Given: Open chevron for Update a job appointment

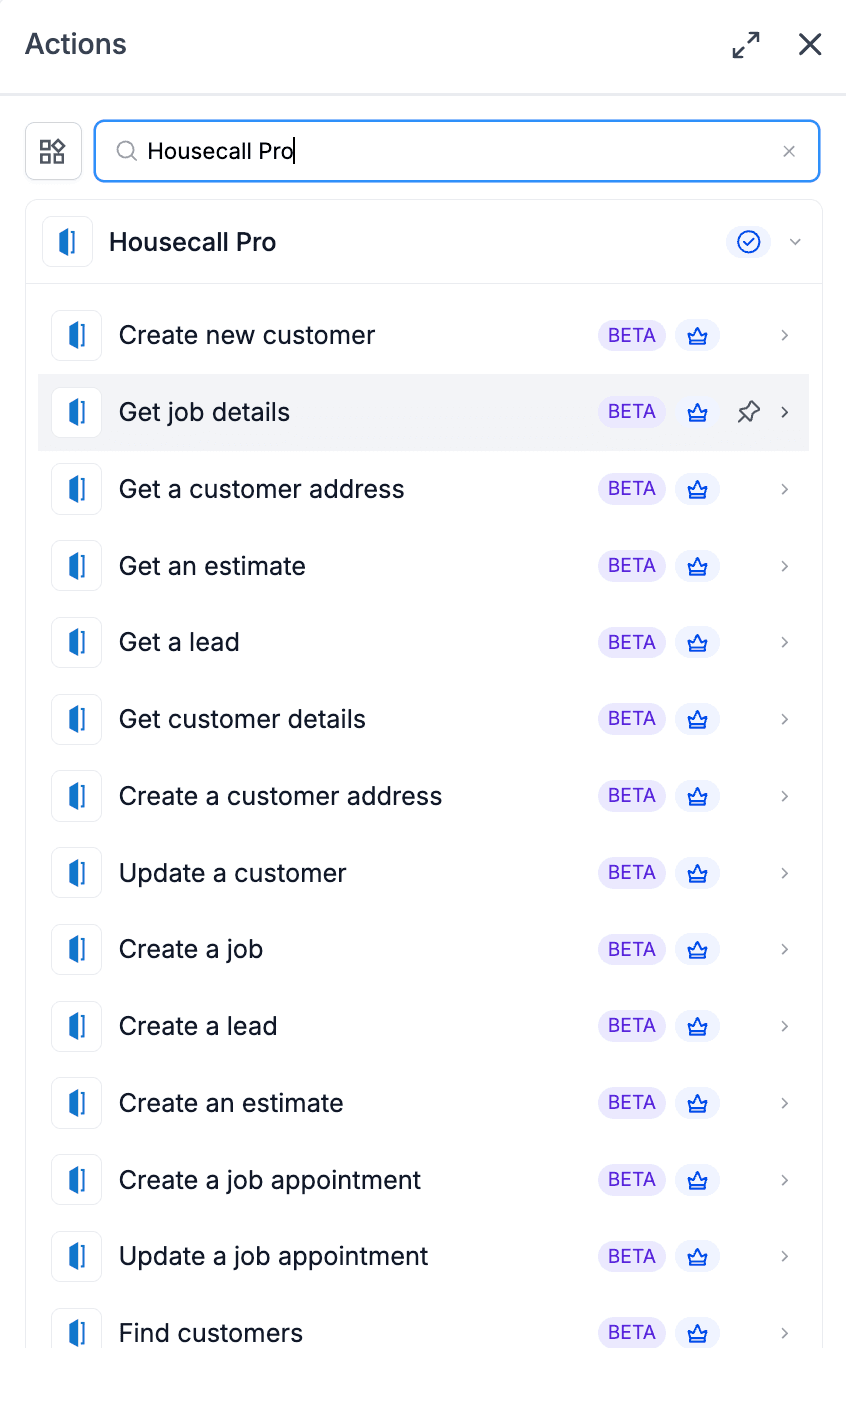Looking at the screenshot, I should [785, 1256].
